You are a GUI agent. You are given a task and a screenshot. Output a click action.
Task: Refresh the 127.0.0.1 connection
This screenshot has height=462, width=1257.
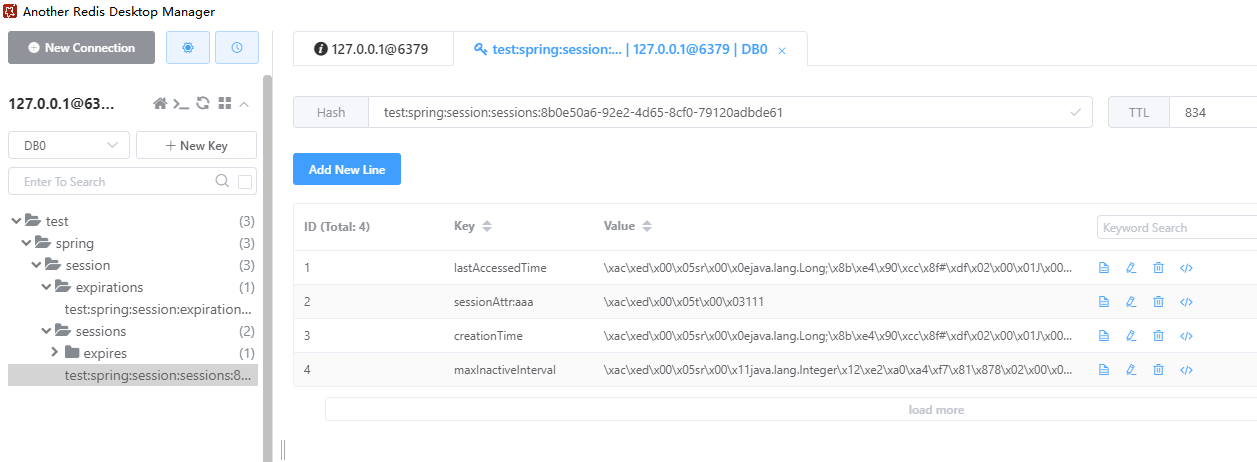203,103
